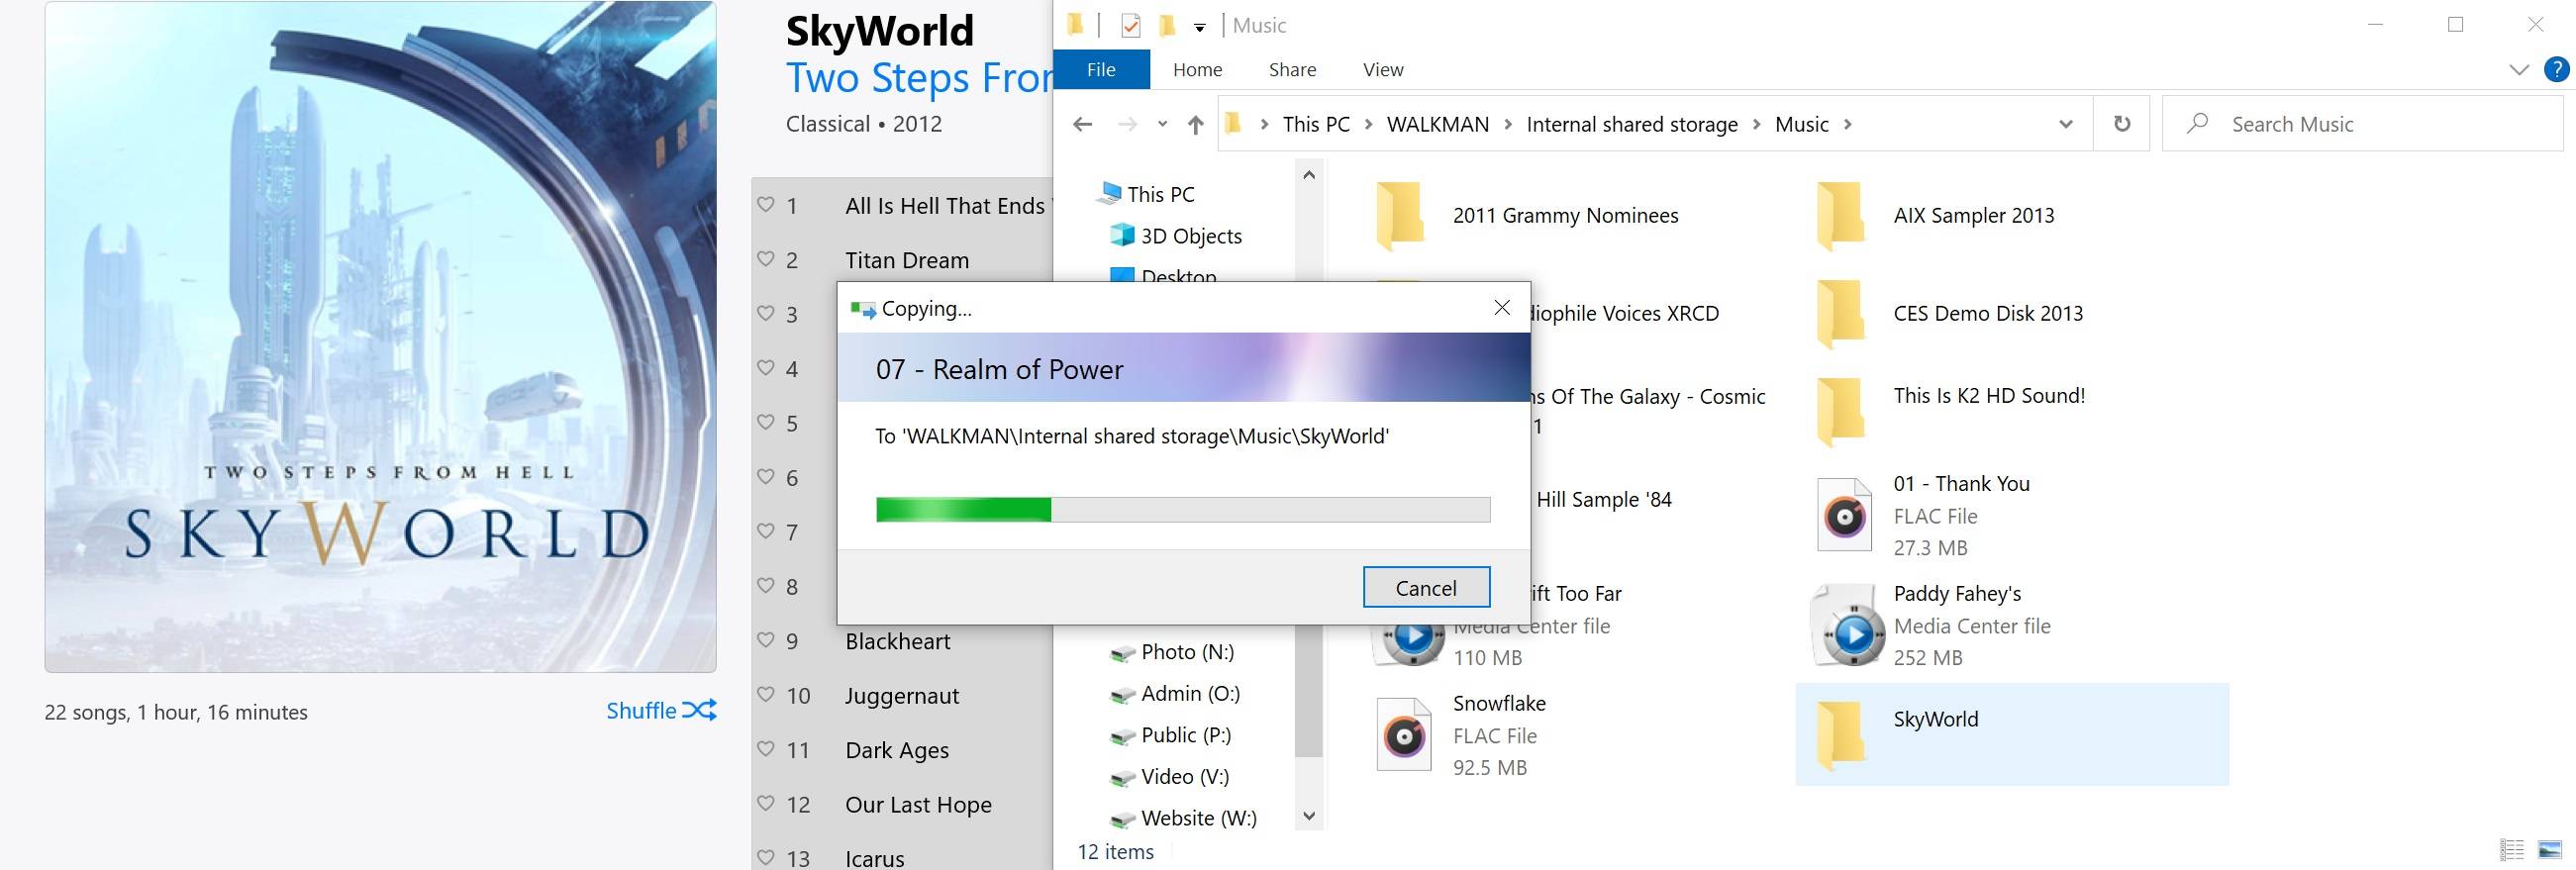Toggle heart icon on track 5
This screenshot has height=870, width=2576.
click(x=765, y=422)
